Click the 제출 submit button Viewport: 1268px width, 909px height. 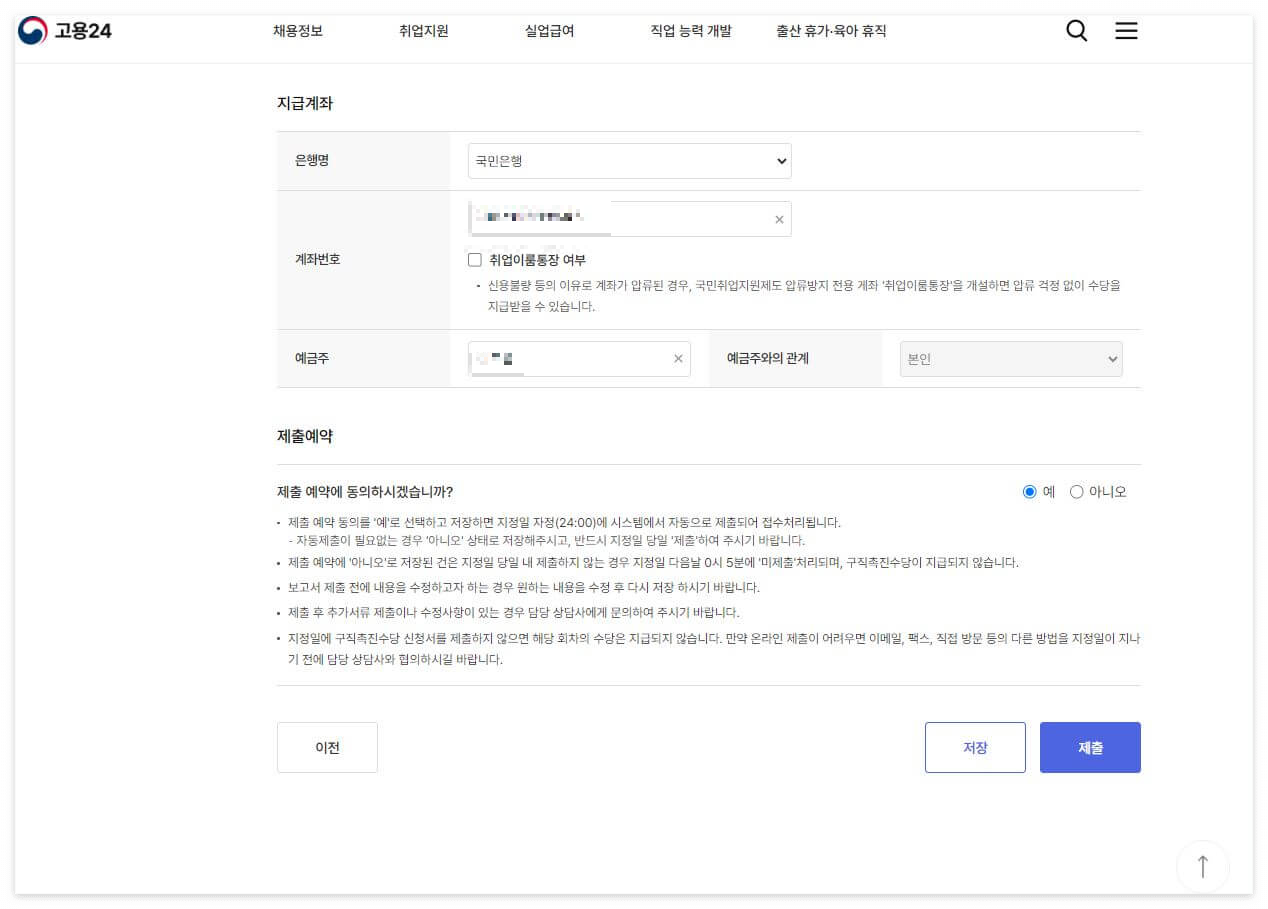(1090, 747)
